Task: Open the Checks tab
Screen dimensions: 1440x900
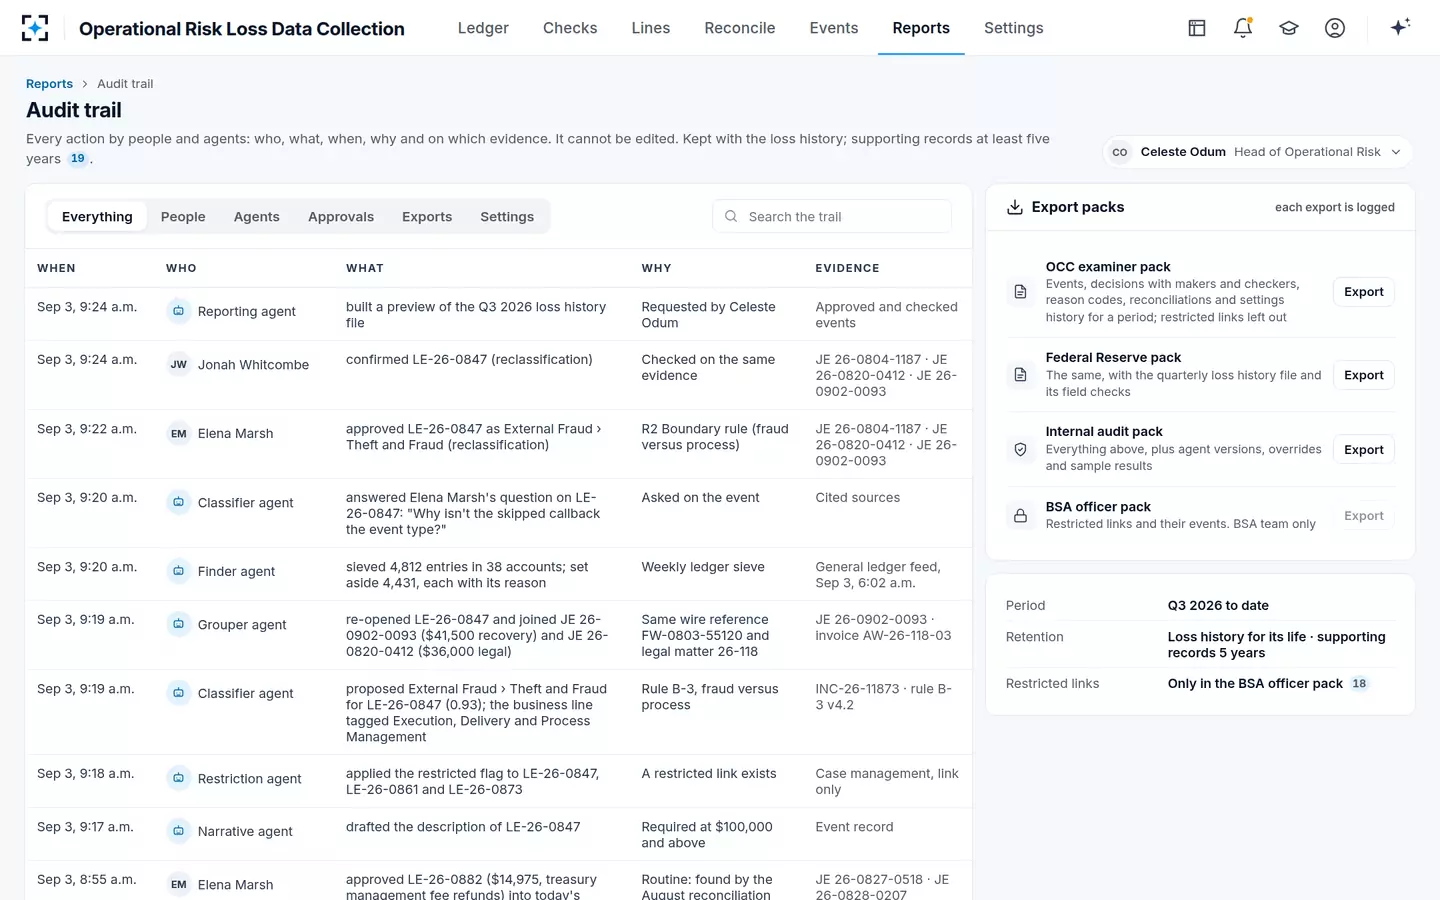Action: coord(570,28)
